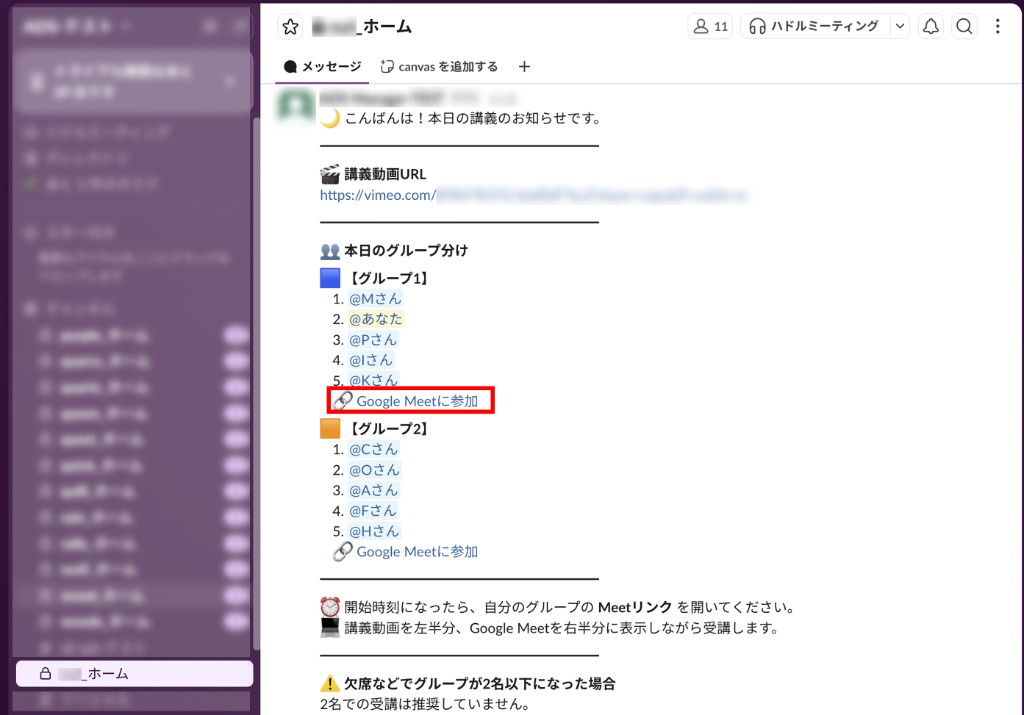Click the highlighted @あなた mention

376,318
